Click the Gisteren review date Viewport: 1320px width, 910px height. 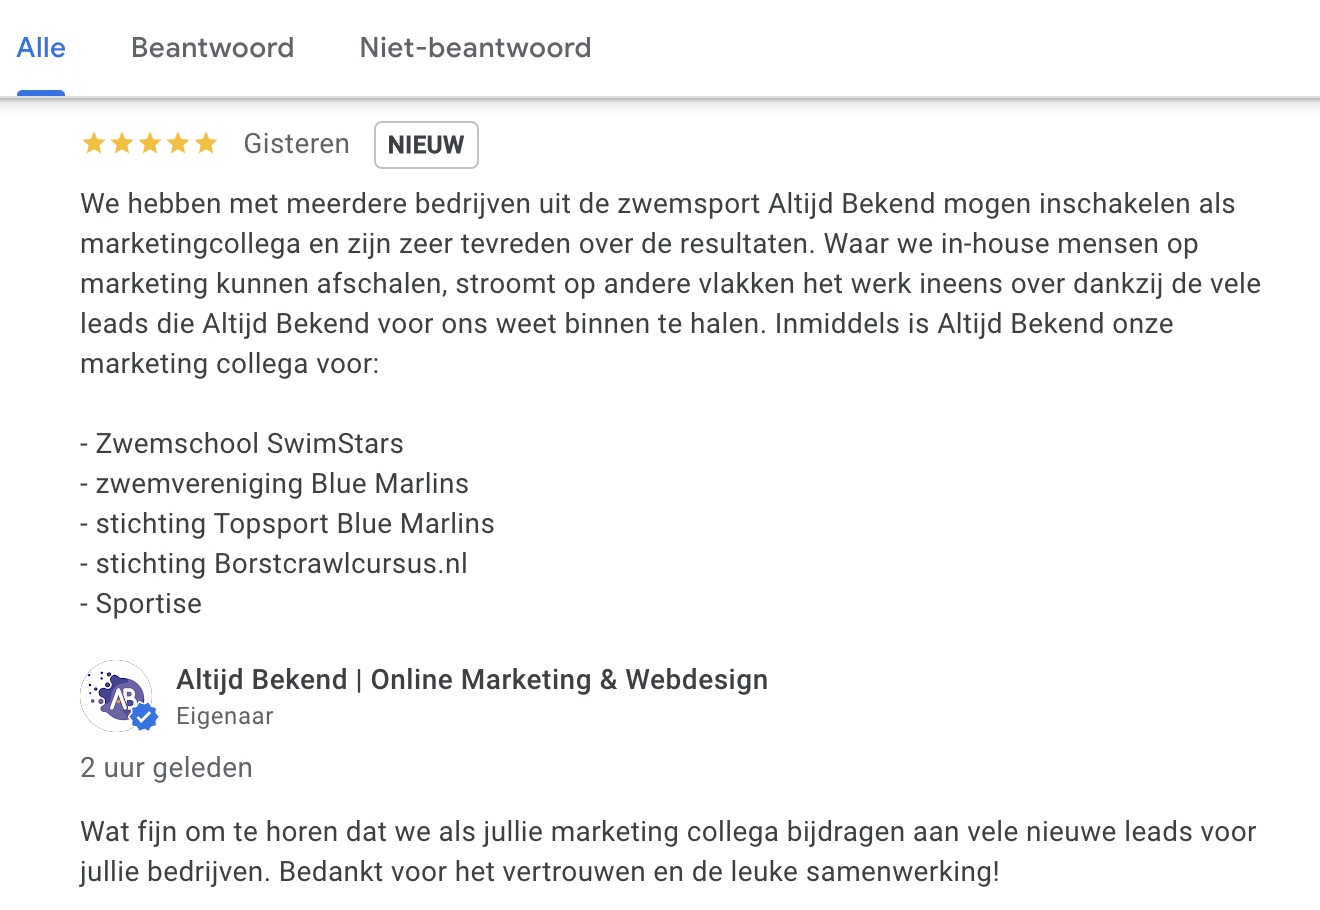tap(296, 144)
